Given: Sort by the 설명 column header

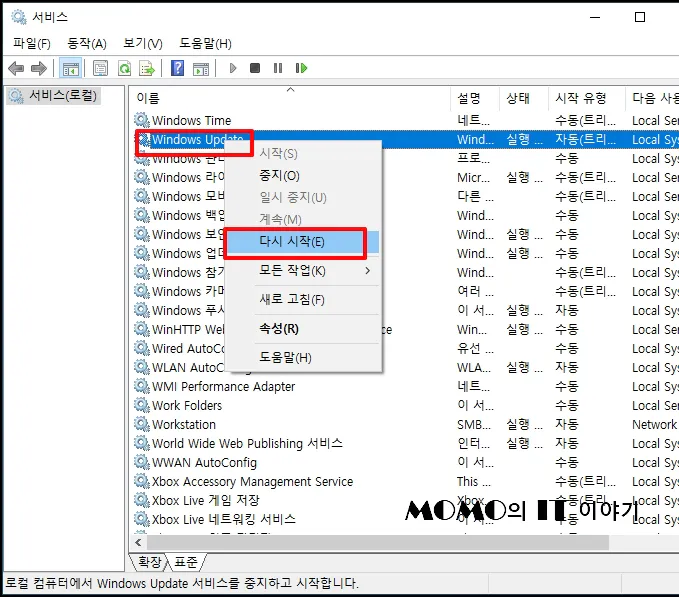Looking at the screenshot, I should pyautogui.click(x=475, y=98).
